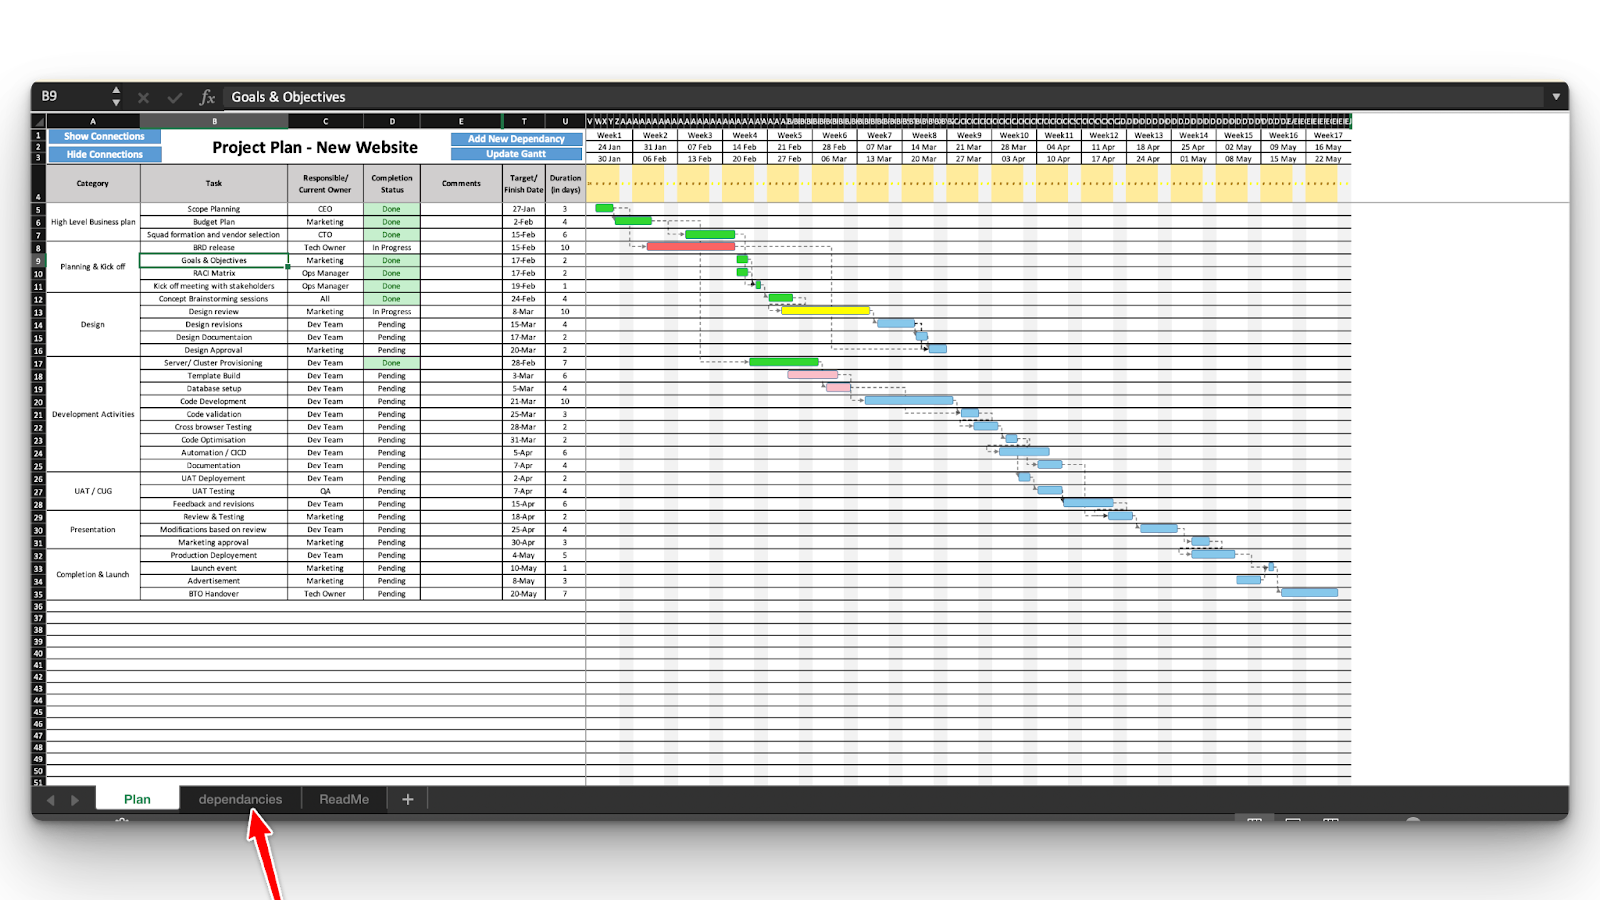Click the Update Gantt button

(x=516, y=154)
